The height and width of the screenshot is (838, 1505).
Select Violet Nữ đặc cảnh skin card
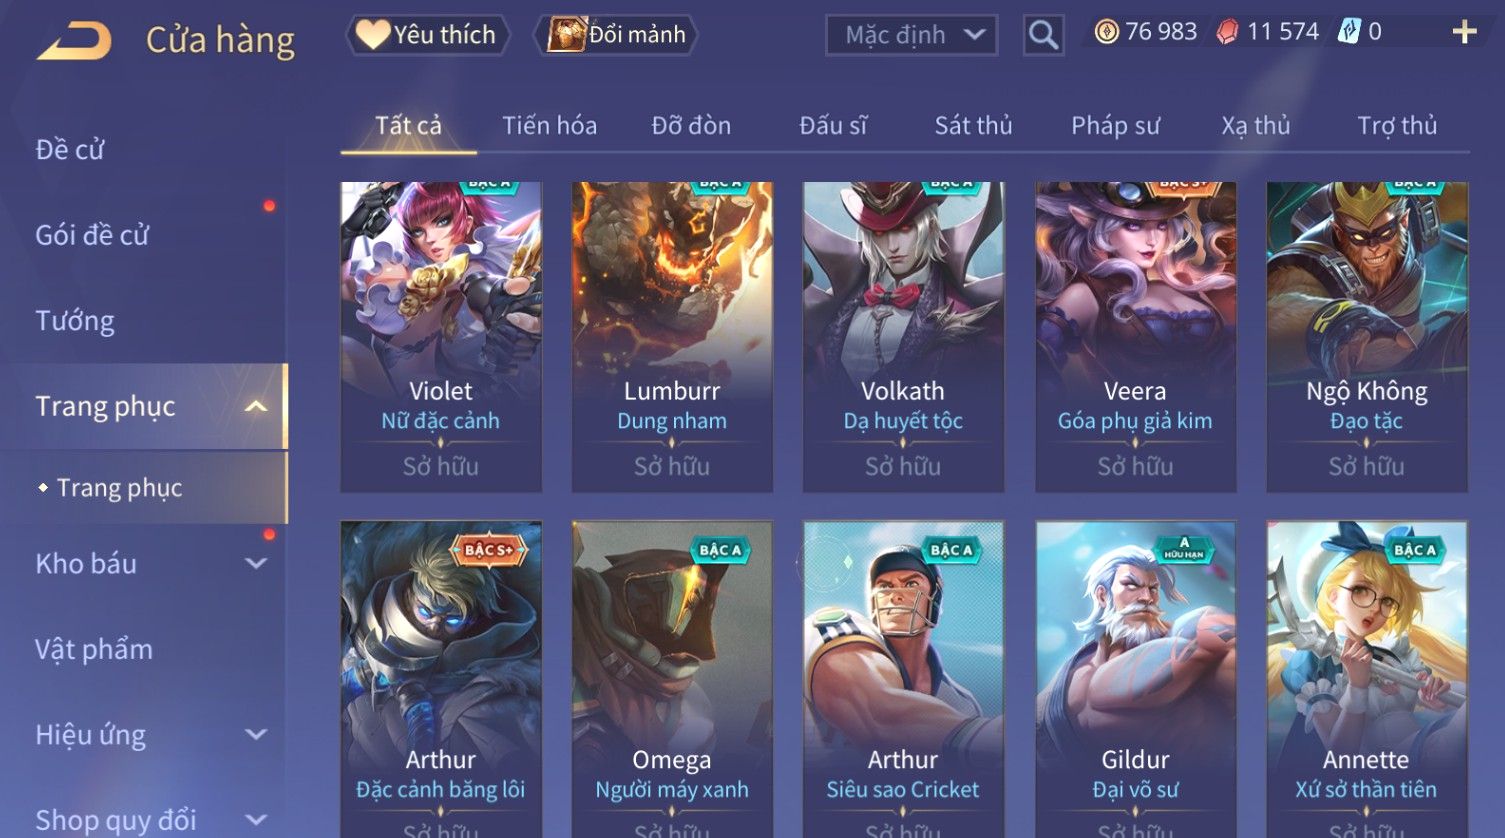point(441,337)
